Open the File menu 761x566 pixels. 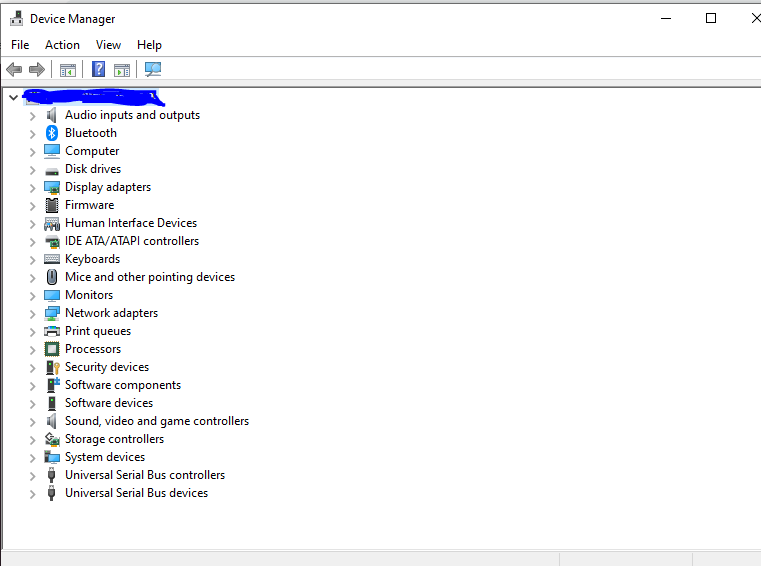point(20,45)
